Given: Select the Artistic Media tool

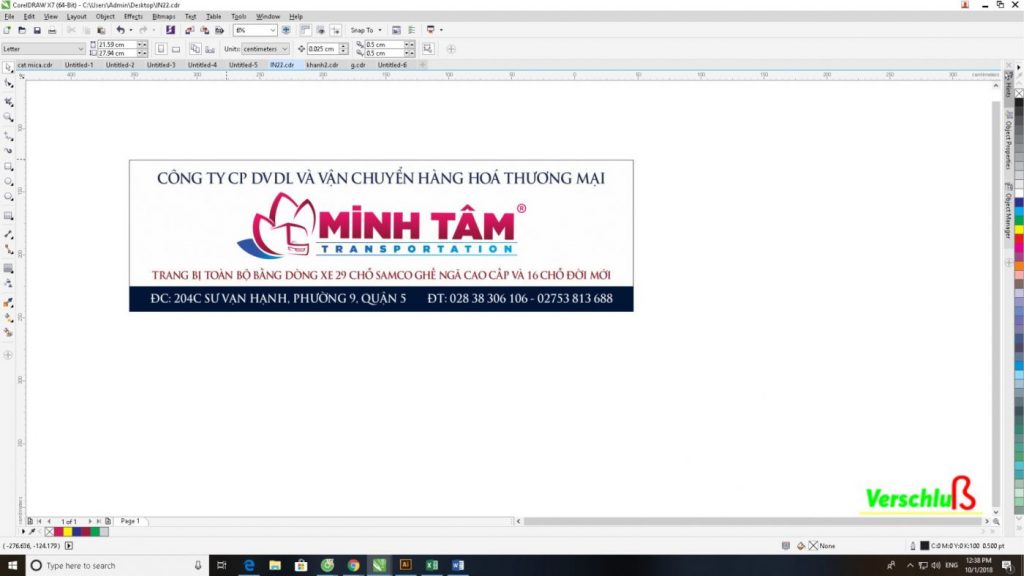Looking at the screenshot, I should 8,151.
